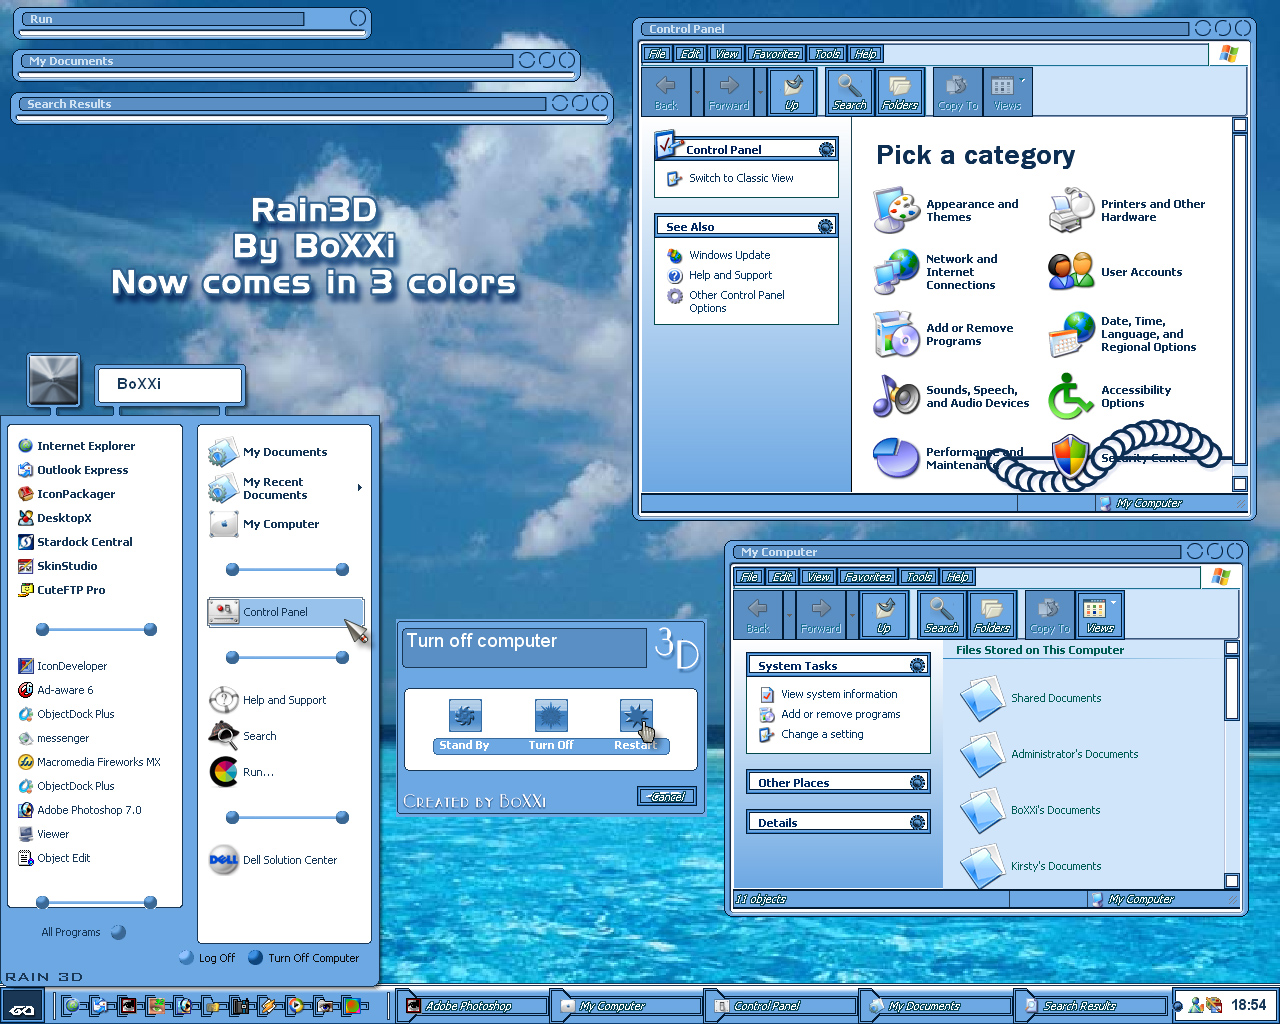The height and width of the screenshot is (1024, 1280).
Task: Click Switch to Classic View link
Action: pyautogui.click(x=741, y=178)
